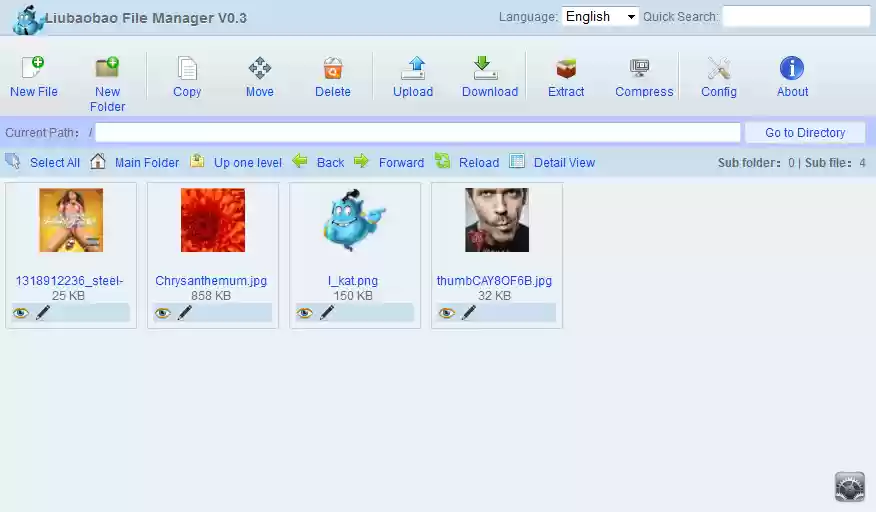The height and width of the screenshot is (512, 876).
Task: Edit 1318912236_steel file with pencil icon
Action: [x=43, y=313]
